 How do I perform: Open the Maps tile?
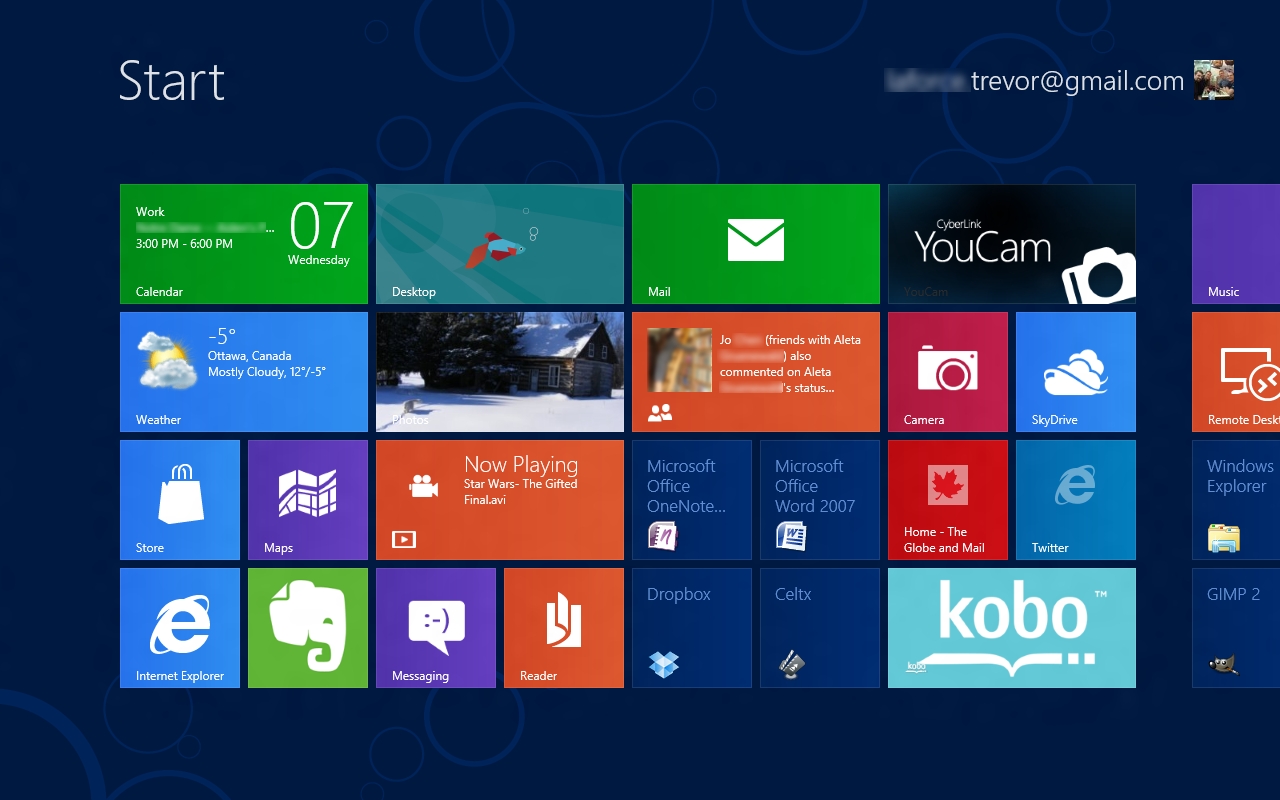(308, 500)
